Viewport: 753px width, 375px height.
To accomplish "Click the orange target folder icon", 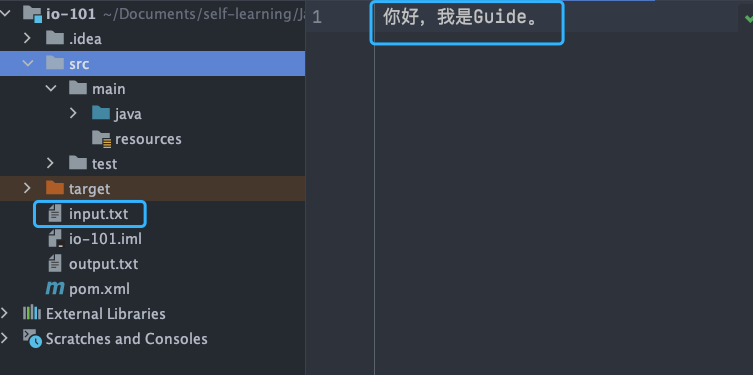I will (55, 188).
